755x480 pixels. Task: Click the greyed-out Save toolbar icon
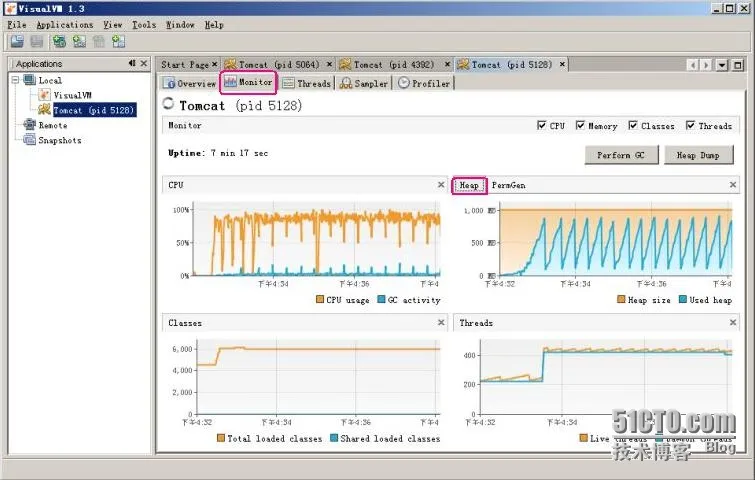tap(37, 42)
